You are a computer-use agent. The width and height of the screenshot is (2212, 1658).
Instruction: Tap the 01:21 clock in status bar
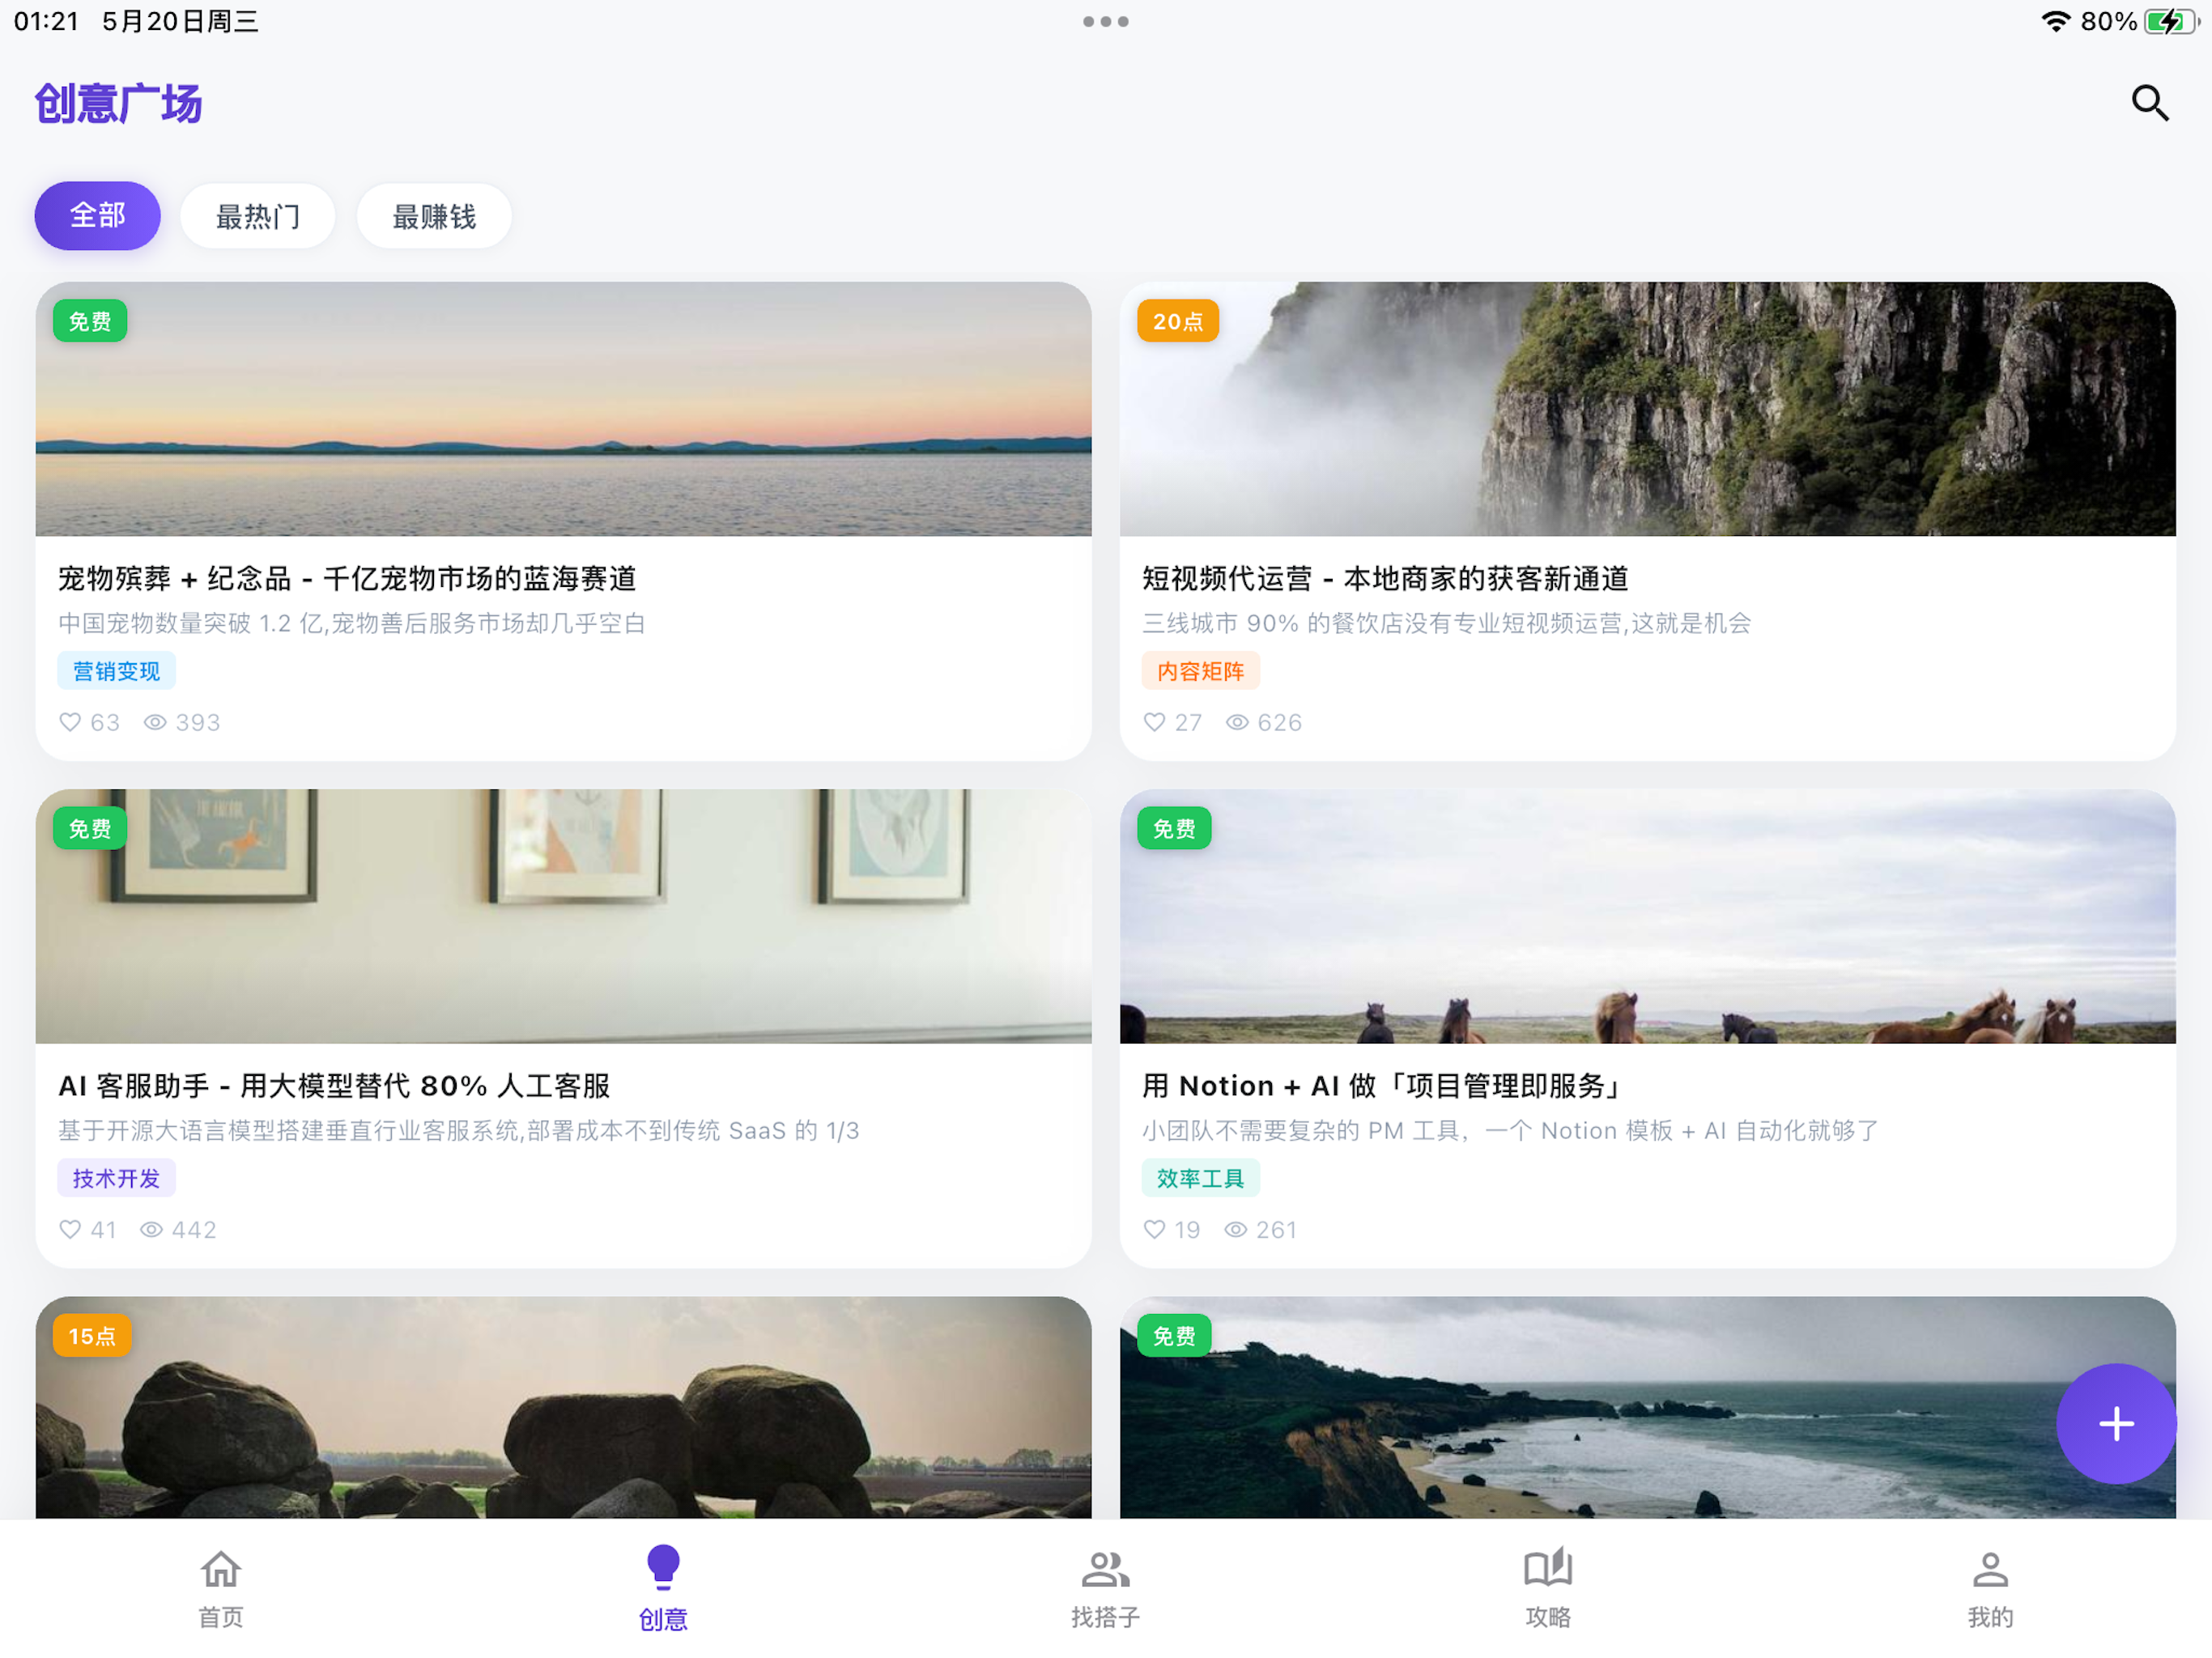pos(46,21)
